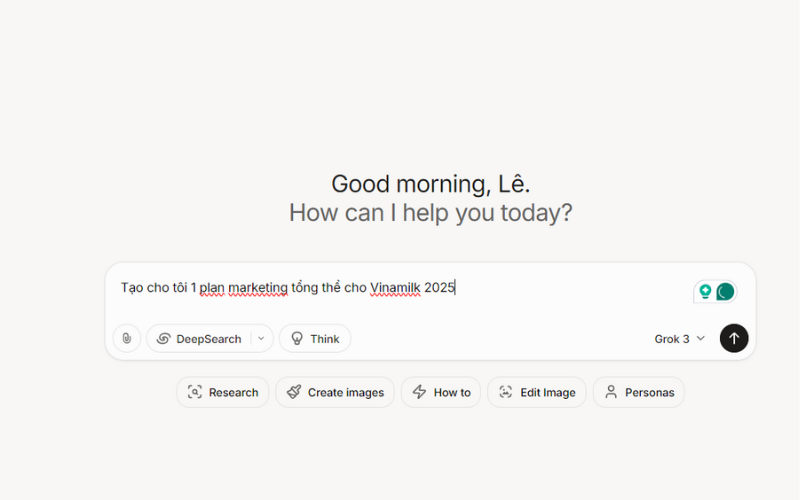Click the How to lightning bolt icon

(419, 393)
